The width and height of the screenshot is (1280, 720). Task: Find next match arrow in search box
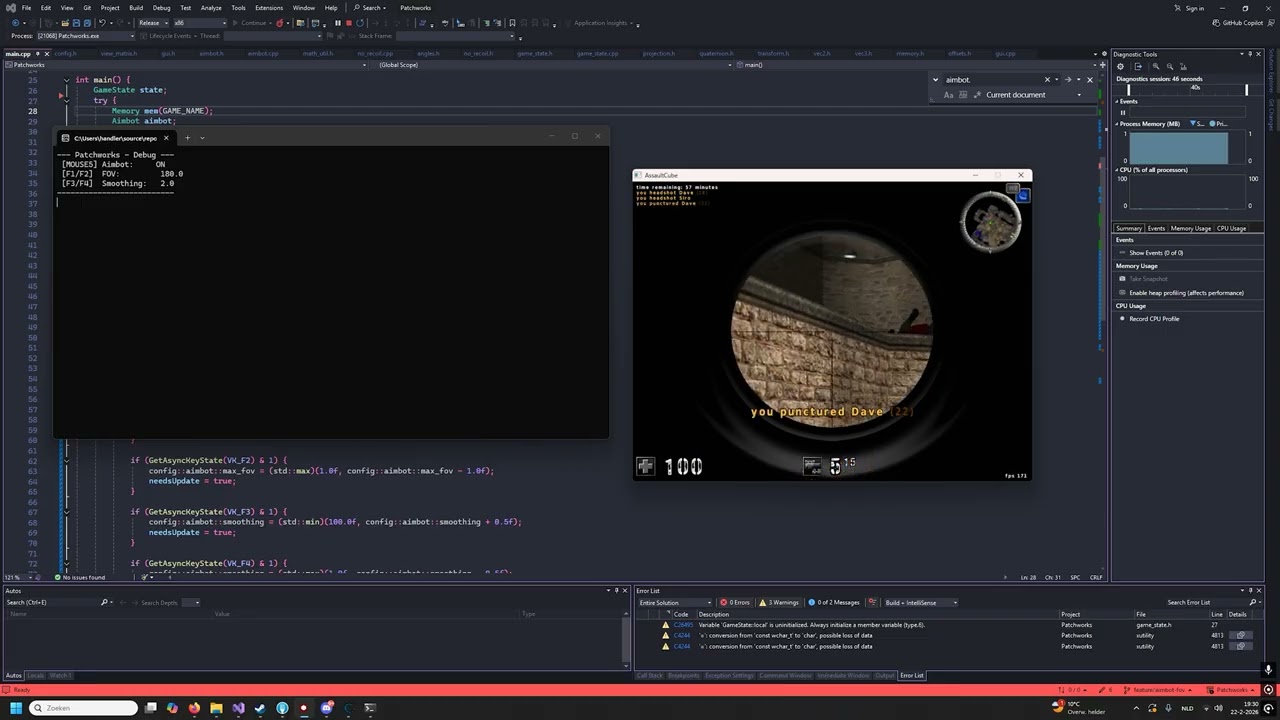[1068, 79]
